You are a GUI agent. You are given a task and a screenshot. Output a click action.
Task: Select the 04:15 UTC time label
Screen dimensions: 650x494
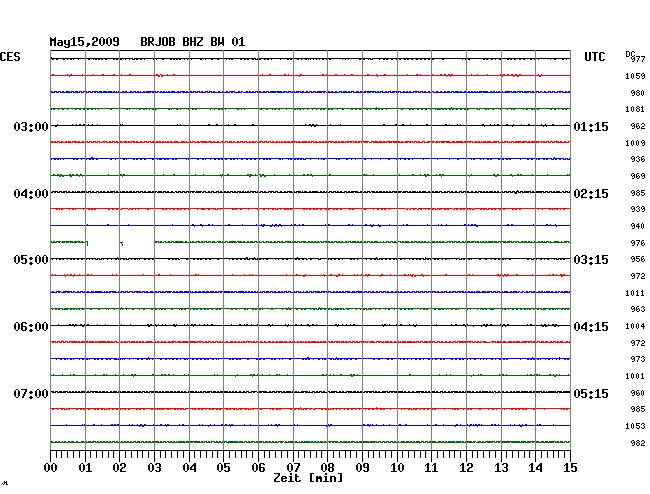[x=591, y=327]
